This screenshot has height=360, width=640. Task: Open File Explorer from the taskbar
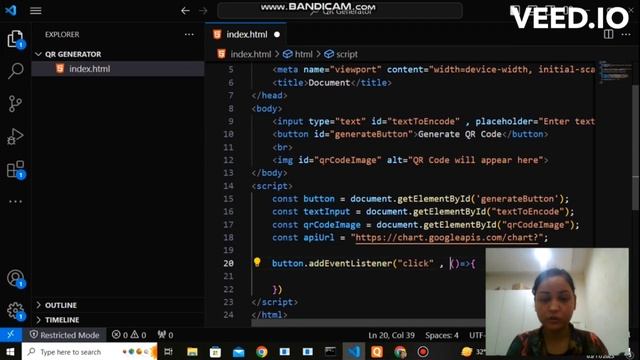192,351
